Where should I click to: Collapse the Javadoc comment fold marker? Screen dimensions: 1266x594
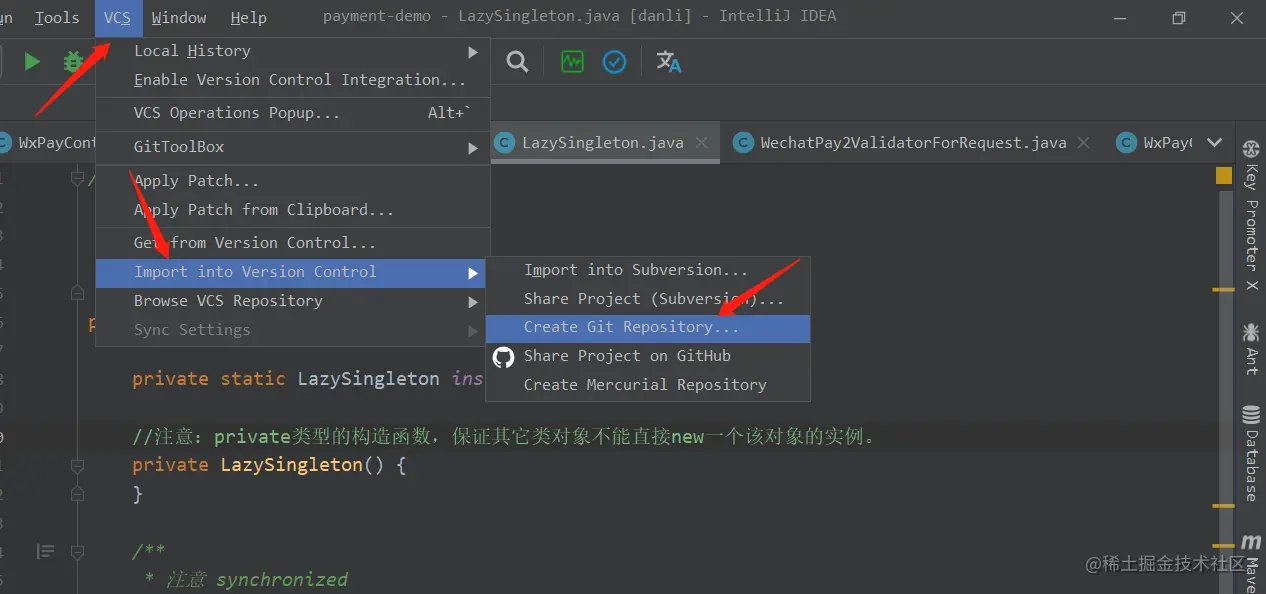[77, 551]
